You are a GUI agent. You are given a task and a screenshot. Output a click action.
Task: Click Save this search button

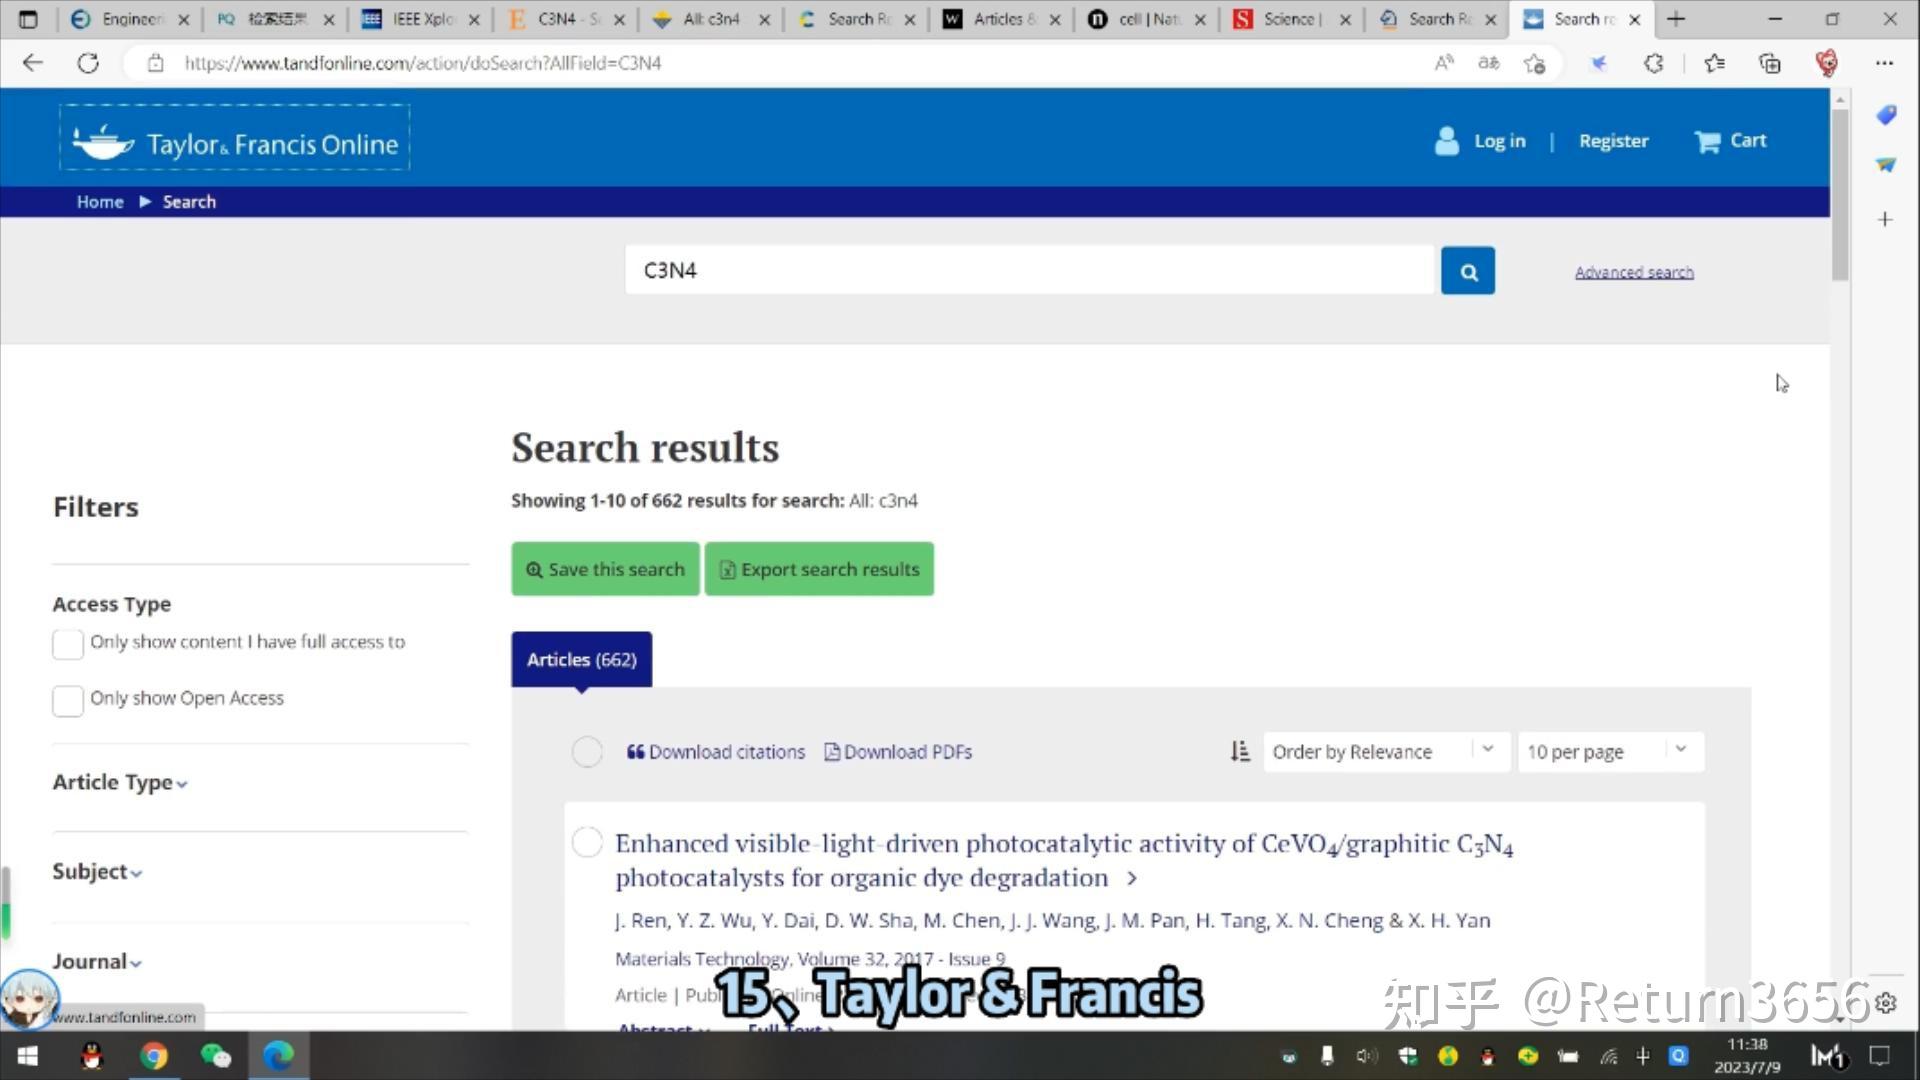click(605, 569)
